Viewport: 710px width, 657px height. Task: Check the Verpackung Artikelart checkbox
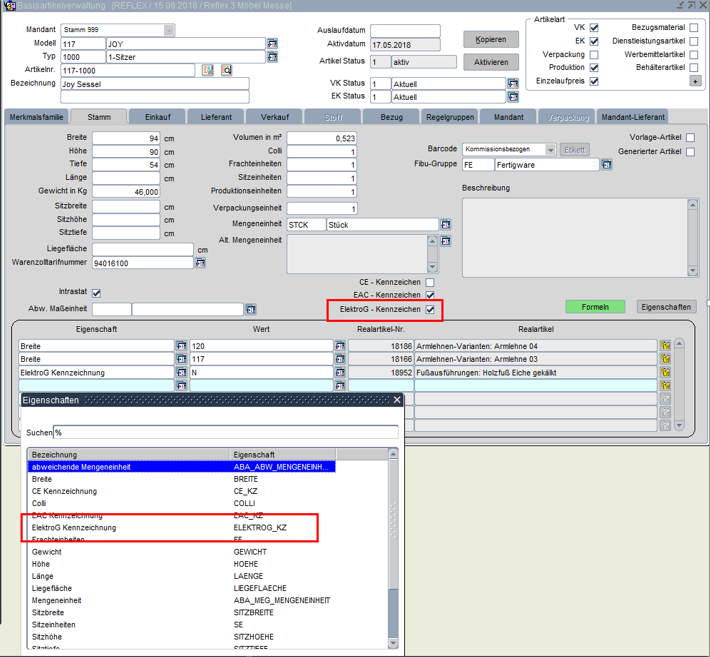tap(594, 55)
